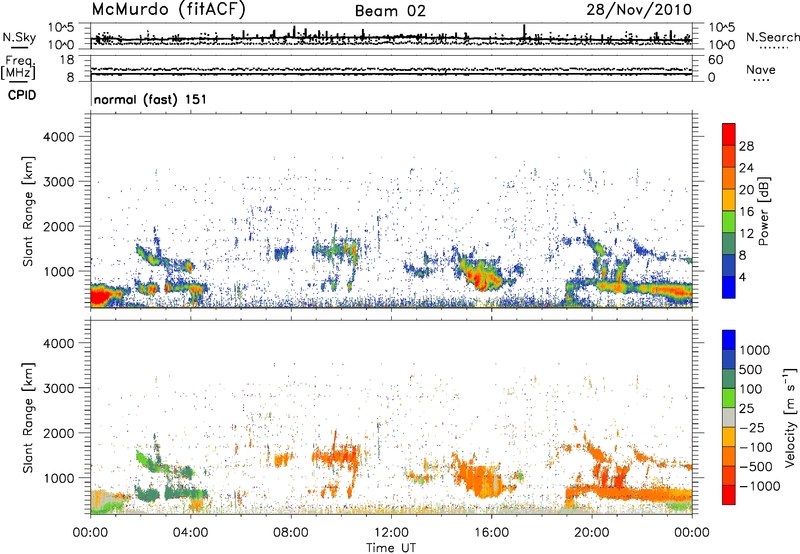
Task: Click the "1000" tick on the Velocity colorbar
Action: click(x=755, y=350)
